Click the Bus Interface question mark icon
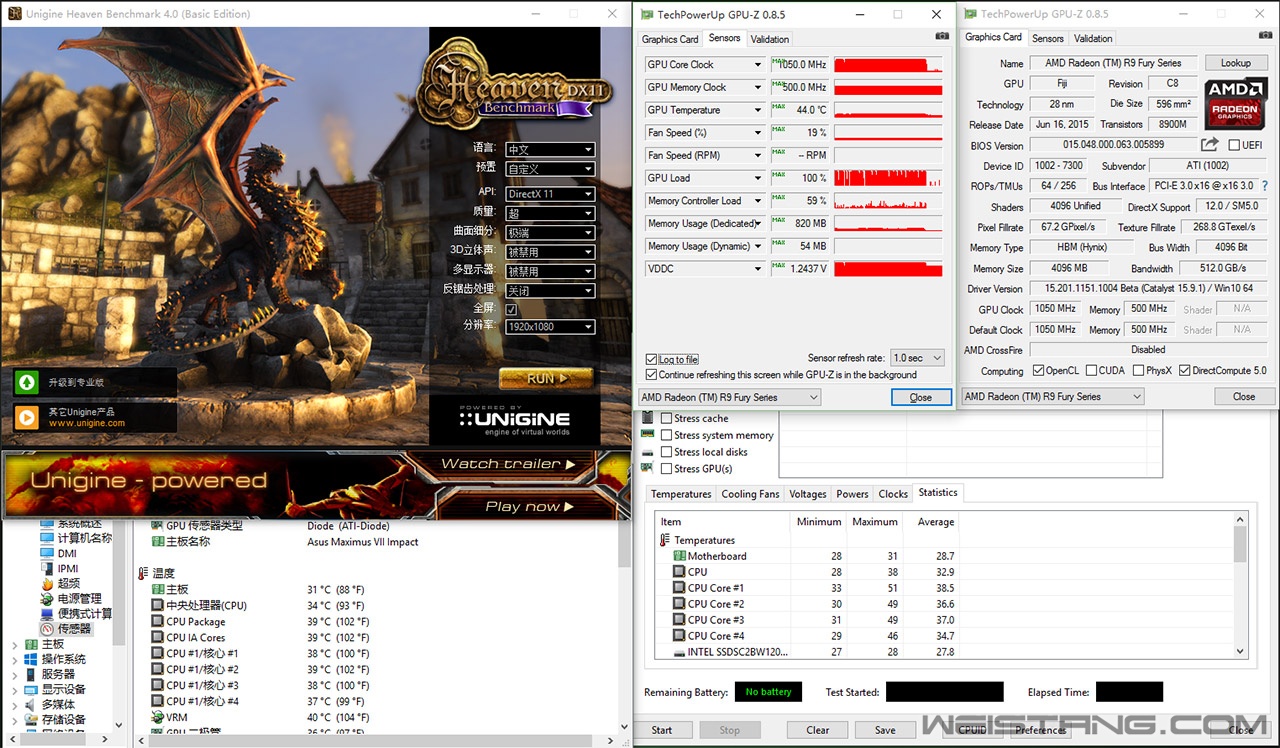1280x748 pixels. point(1265,186)
